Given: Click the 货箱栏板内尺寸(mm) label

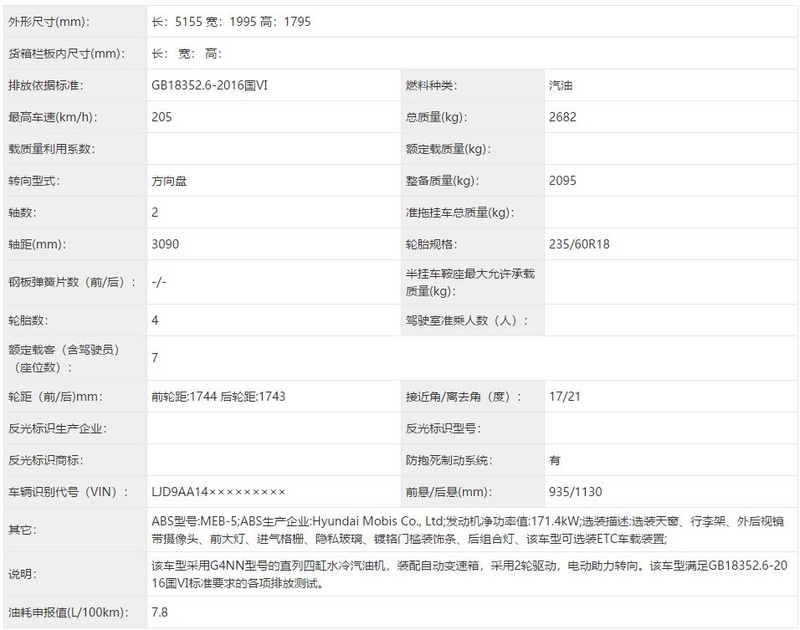Looking at the screenshot, I should point(66,54).
